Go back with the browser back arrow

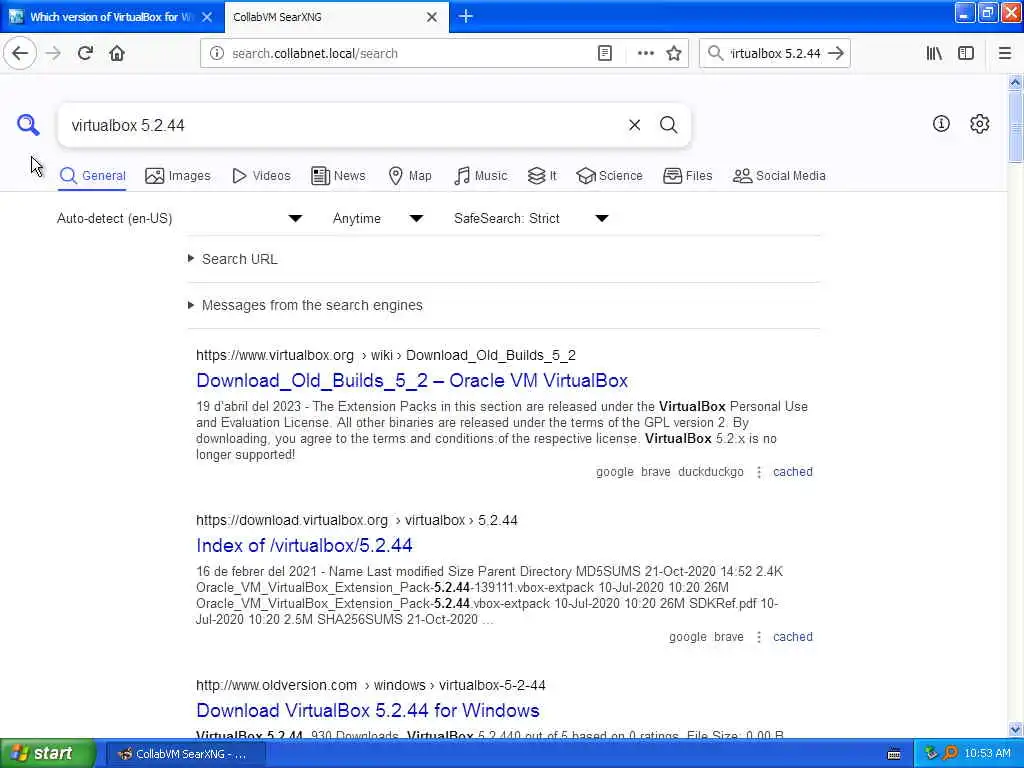click(20, 54)
